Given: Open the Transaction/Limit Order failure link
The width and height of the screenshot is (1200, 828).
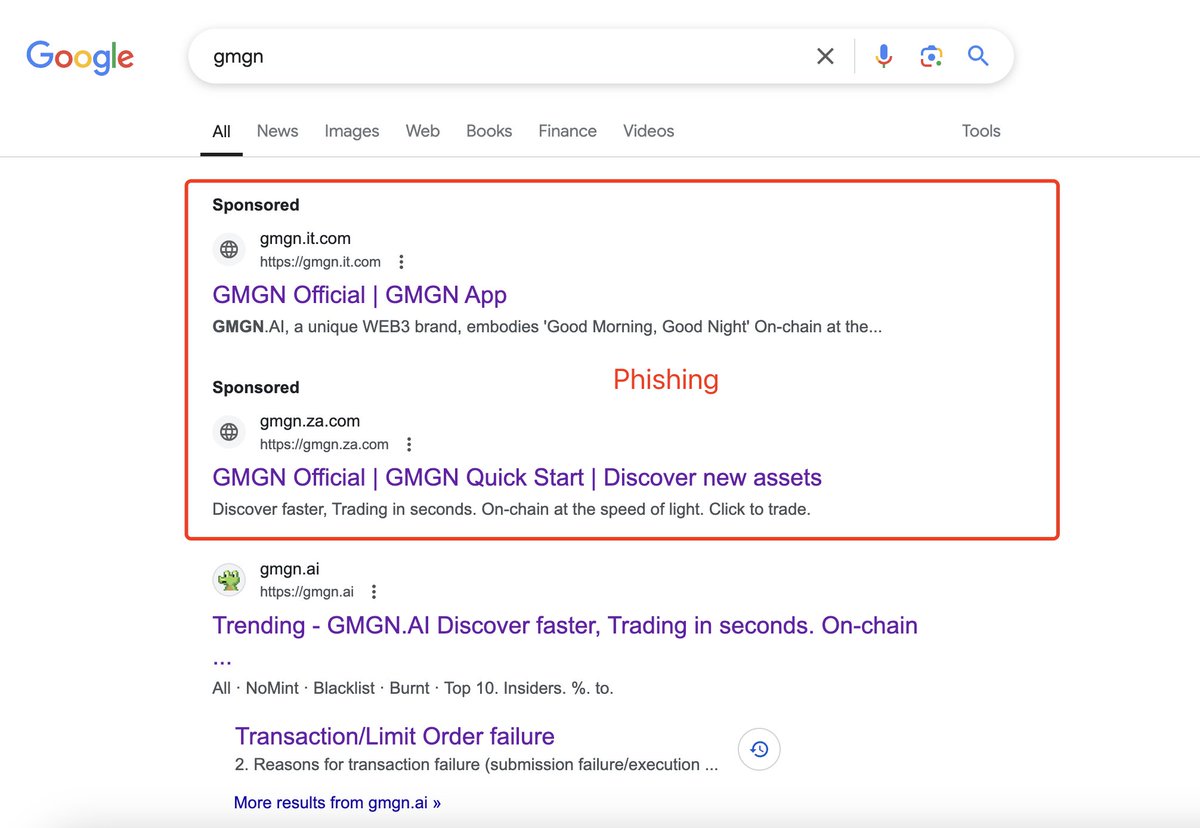Looking at the screenshot, I should point(395,737).
